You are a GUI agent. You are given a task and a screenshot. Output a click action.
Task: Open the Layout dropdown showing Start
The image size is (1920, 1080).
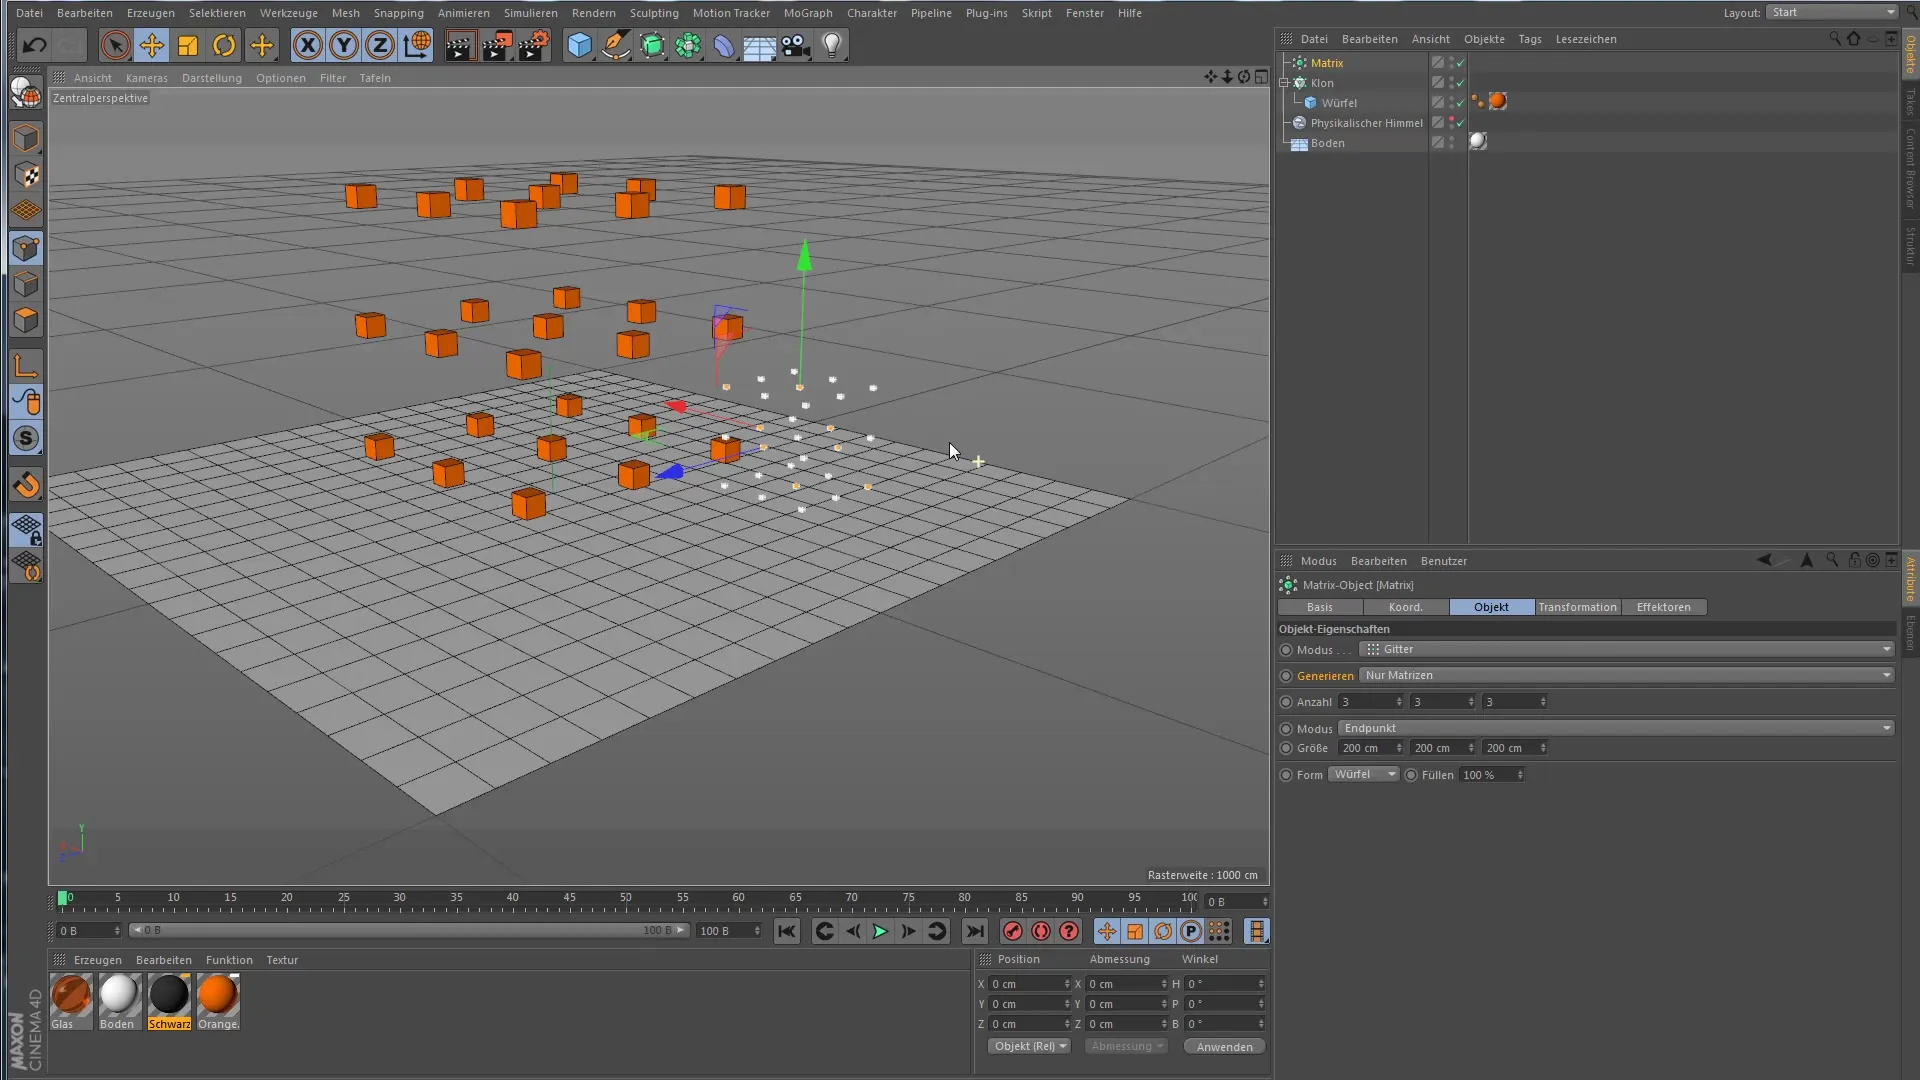(1832, 13)
